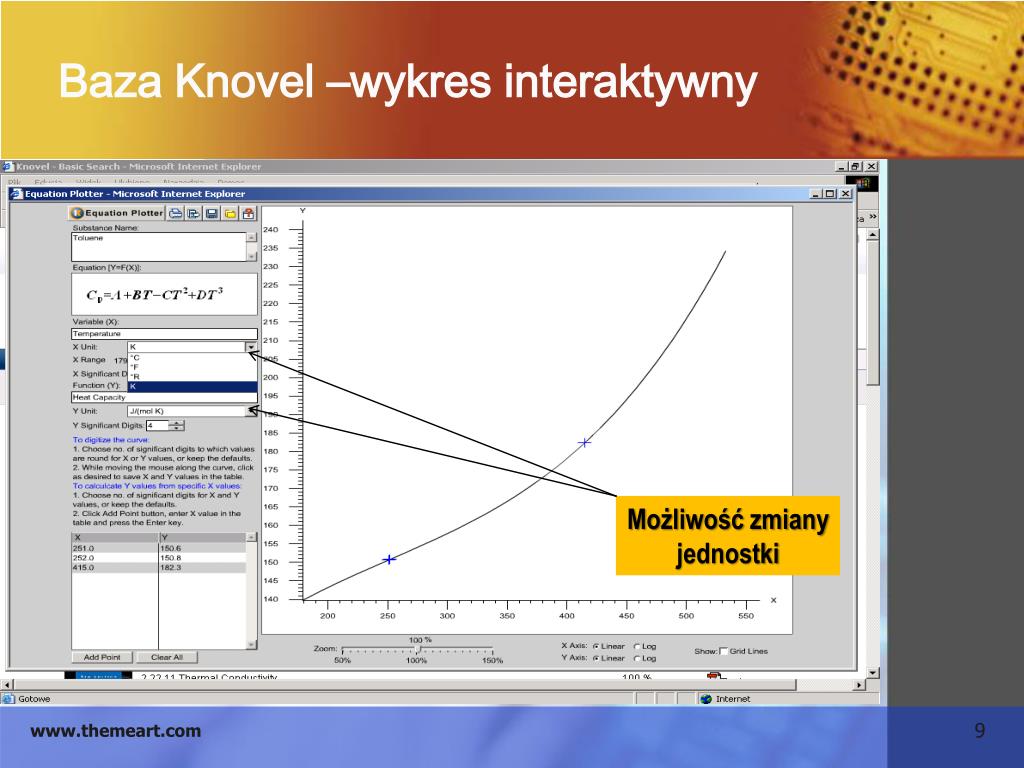Click substance name box scroll down arrow
Image resolution: width=1024 pixels, height=768 pixels.
pyautogui.click(x=251, y=257)
